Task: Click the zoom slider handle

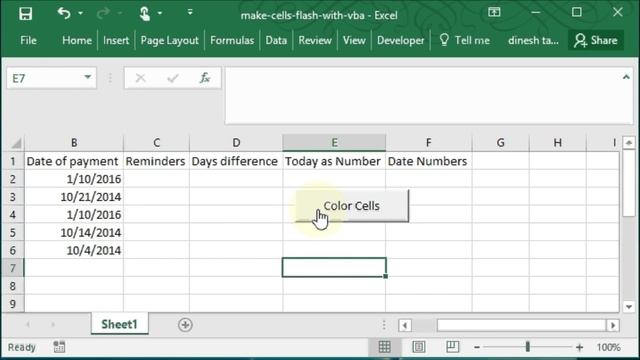Action: pyautogui.click(x=528, y=347)
